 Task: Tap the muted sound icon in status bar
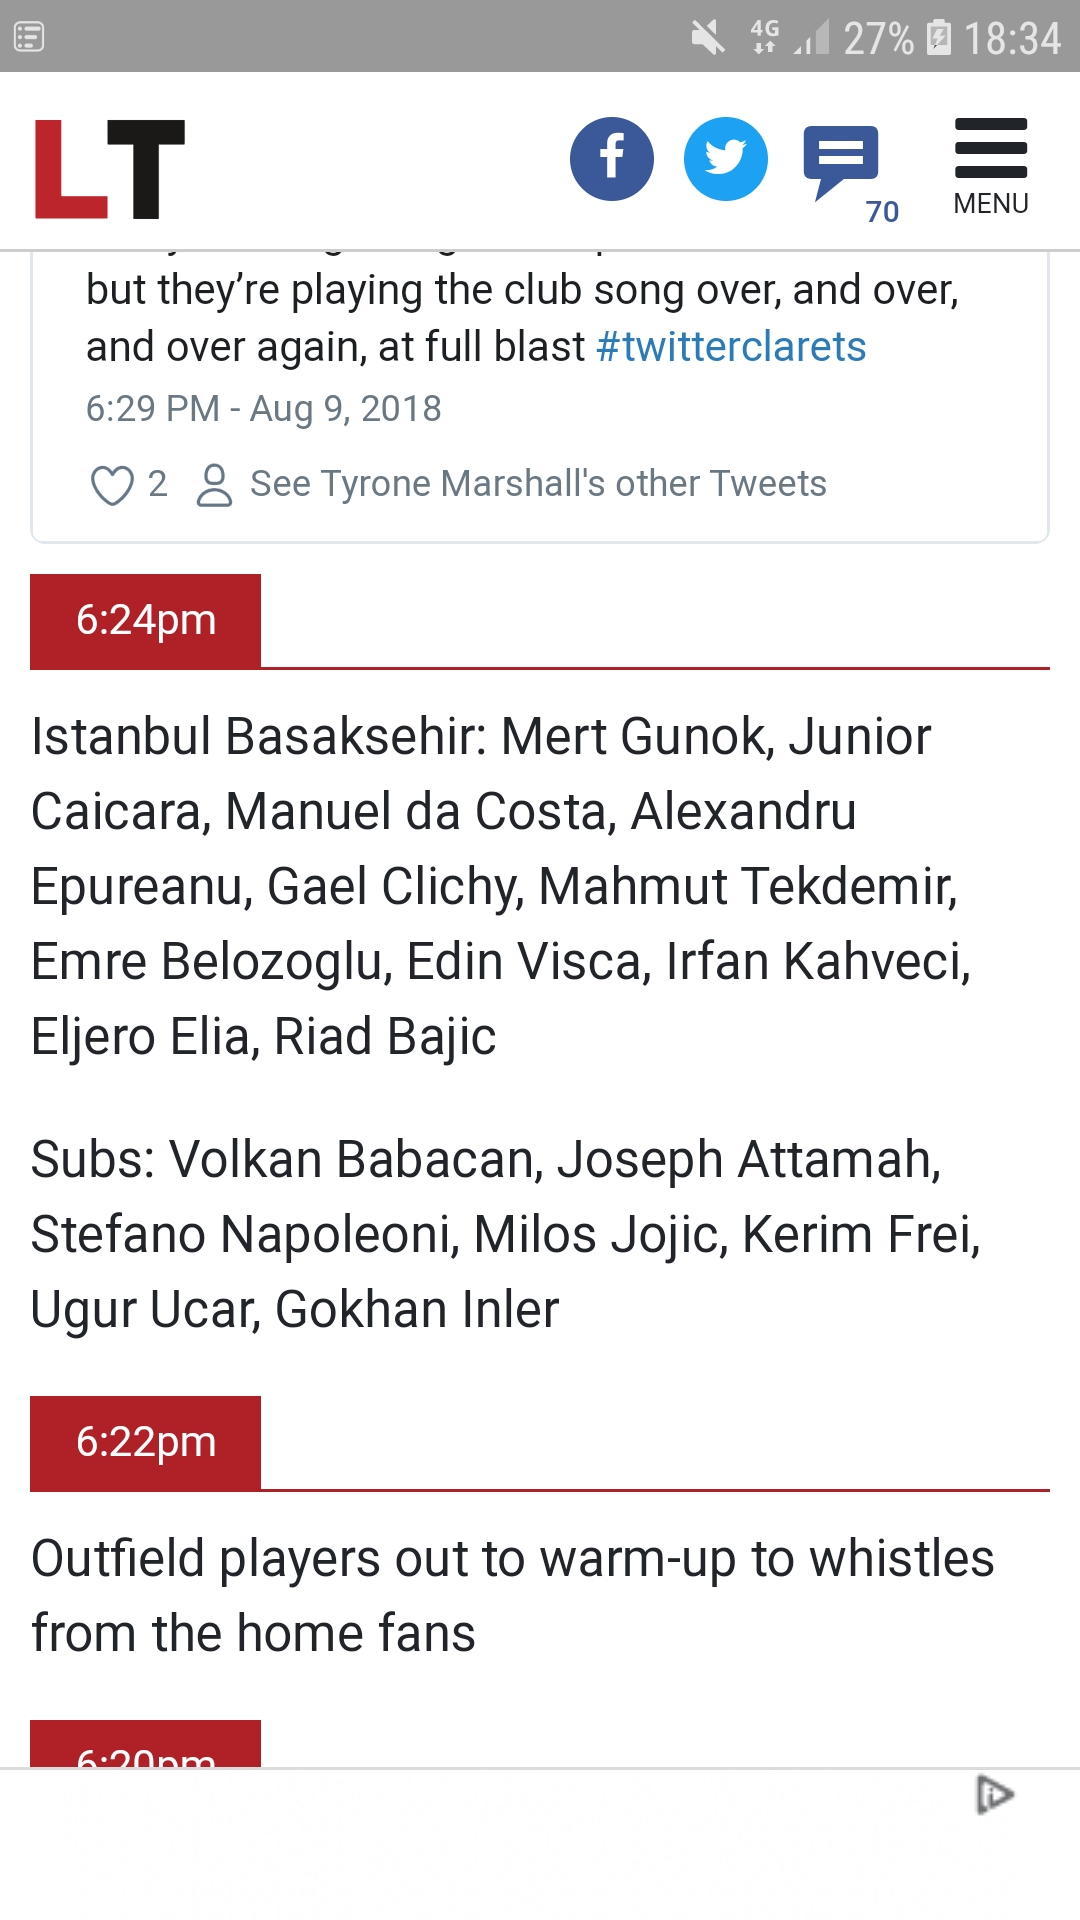tap(707, 38)
